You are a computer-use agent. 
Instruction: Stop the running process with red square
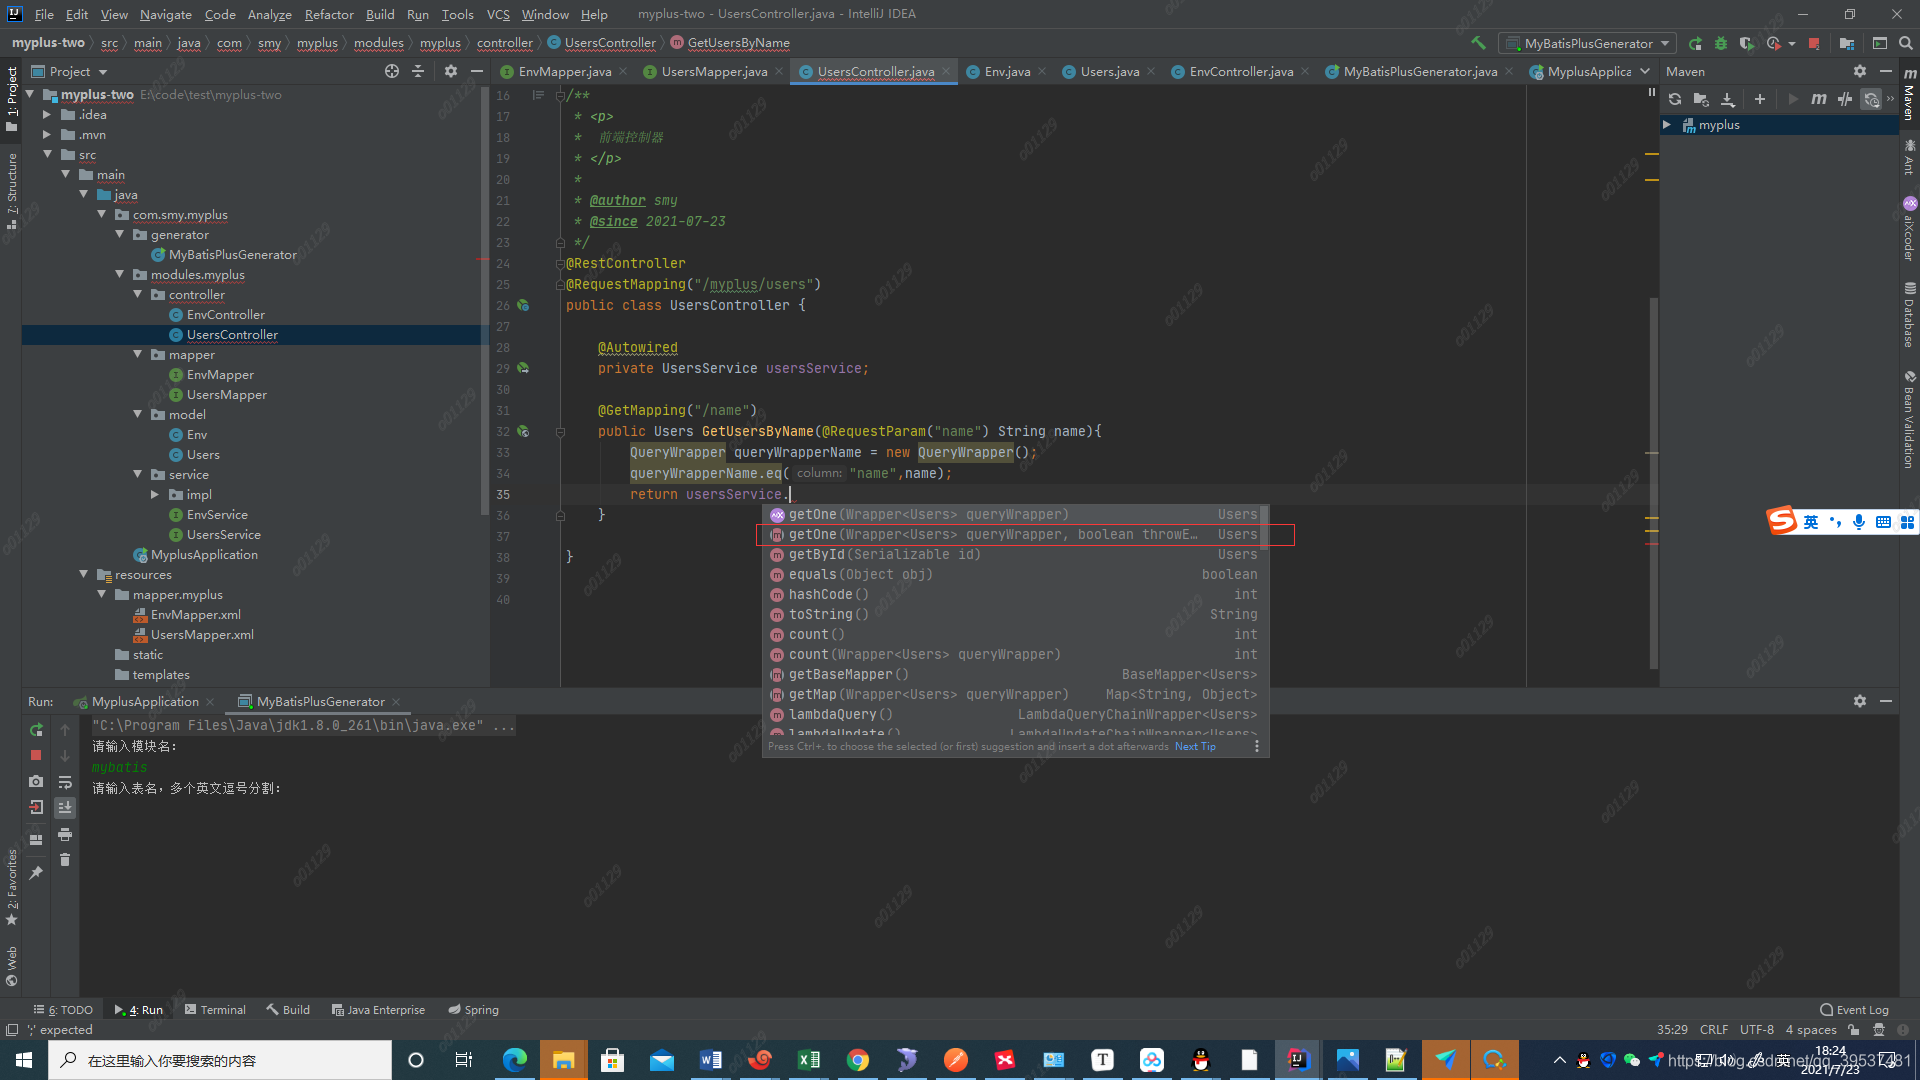(x=1814, y=43)
